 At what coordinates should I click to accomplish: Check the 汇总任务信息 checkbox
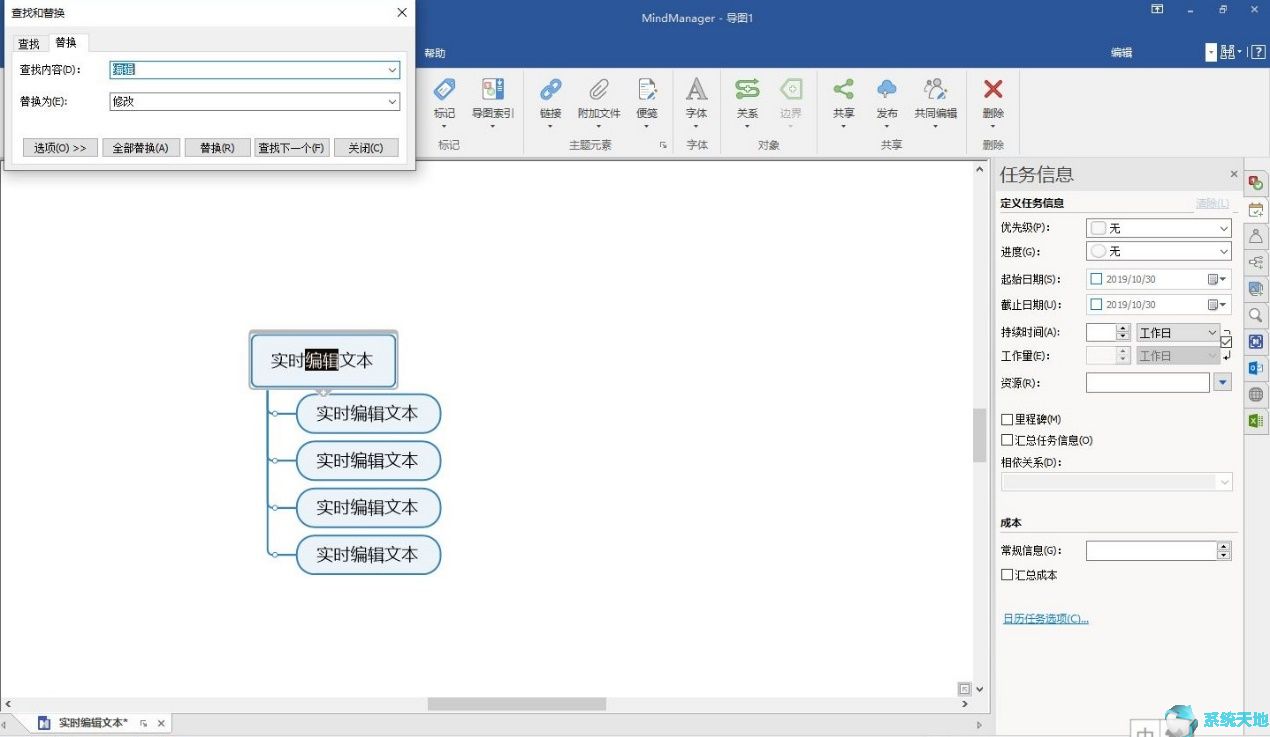[x=1007, y=440]
